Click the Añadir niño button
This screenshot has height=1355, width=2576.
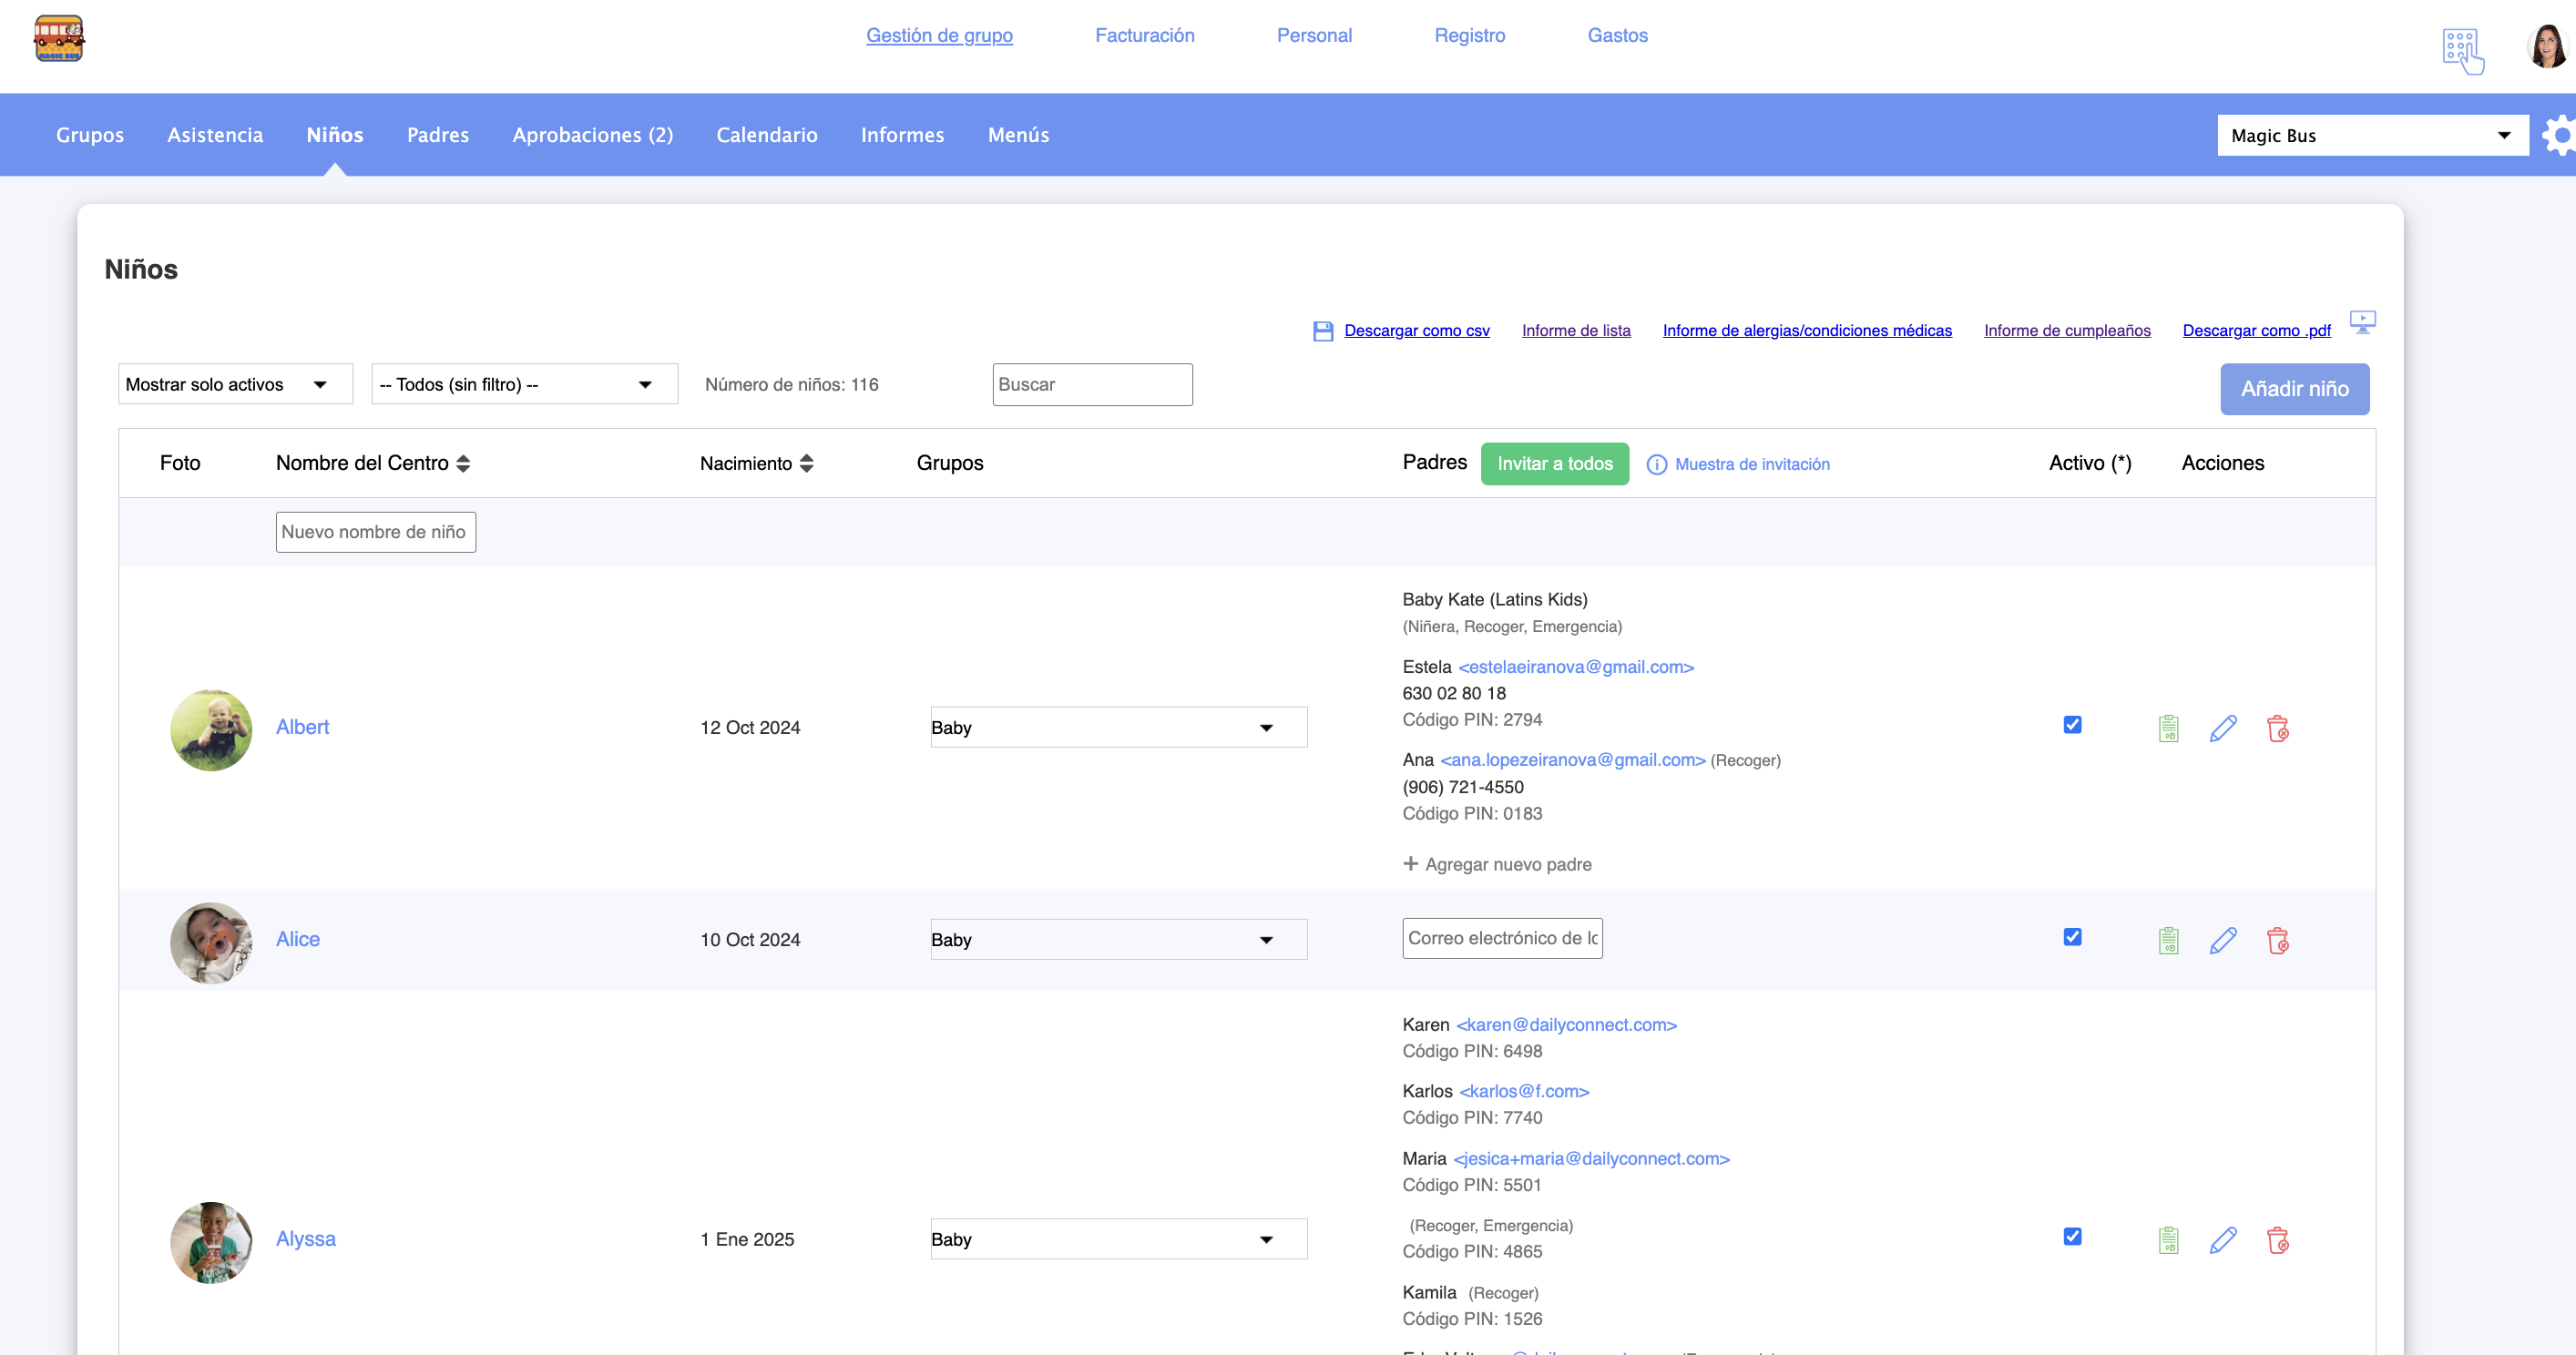coord(2294,389)
